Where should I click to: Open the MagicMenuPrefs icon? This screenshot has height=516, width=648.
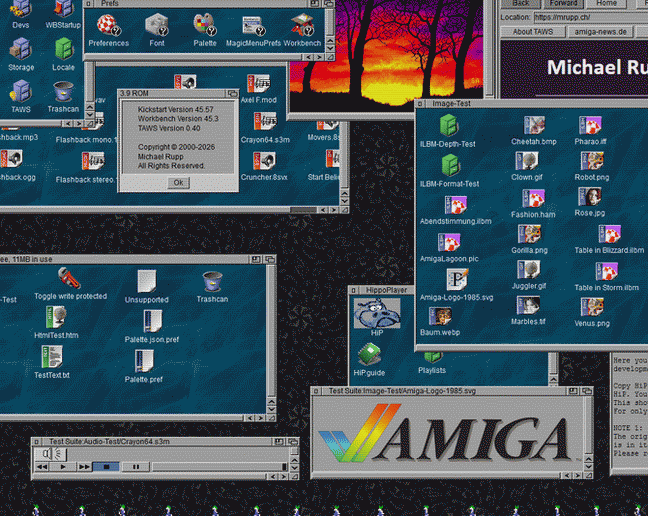click(253, 26)
